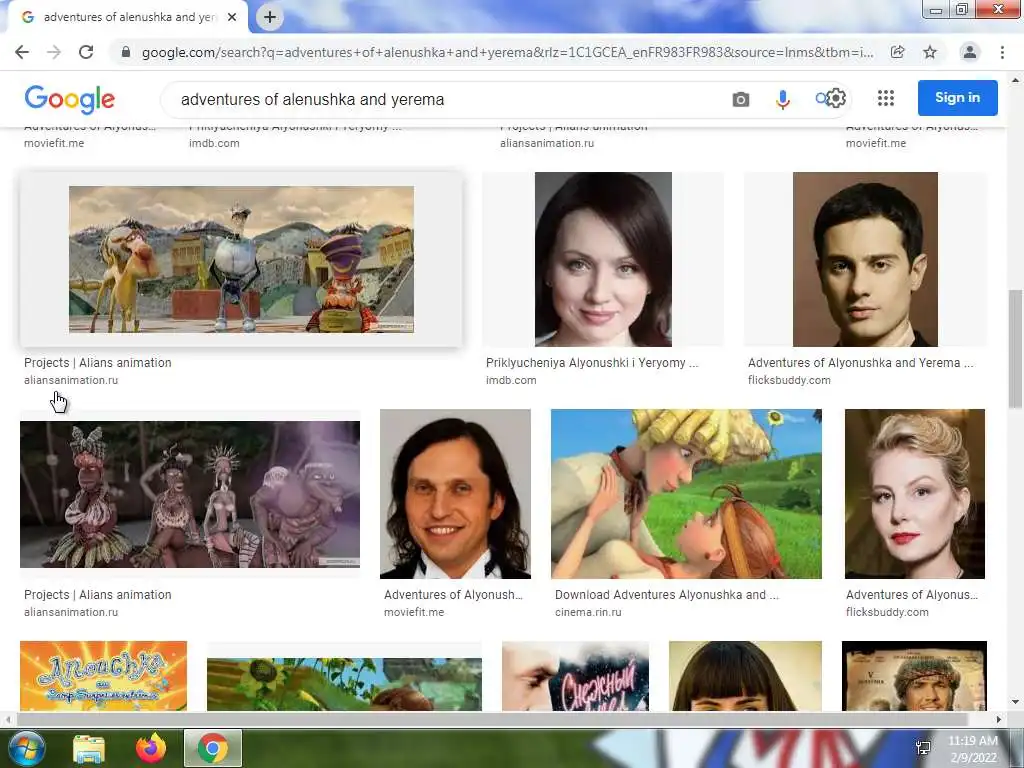
Task: Bookmark this page with the star
Action: point(930,52)
